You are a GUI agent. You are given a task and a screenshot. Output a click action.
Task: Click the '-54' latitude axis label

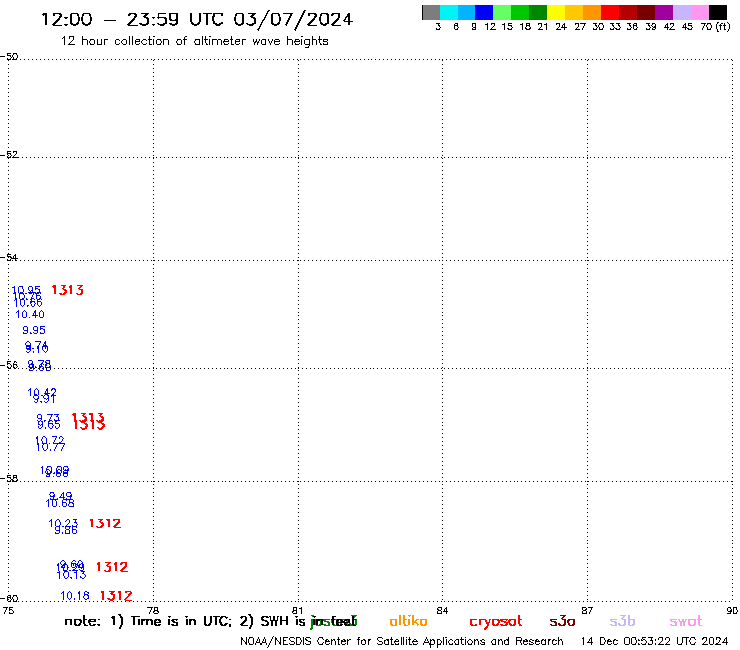coord(9,257)
